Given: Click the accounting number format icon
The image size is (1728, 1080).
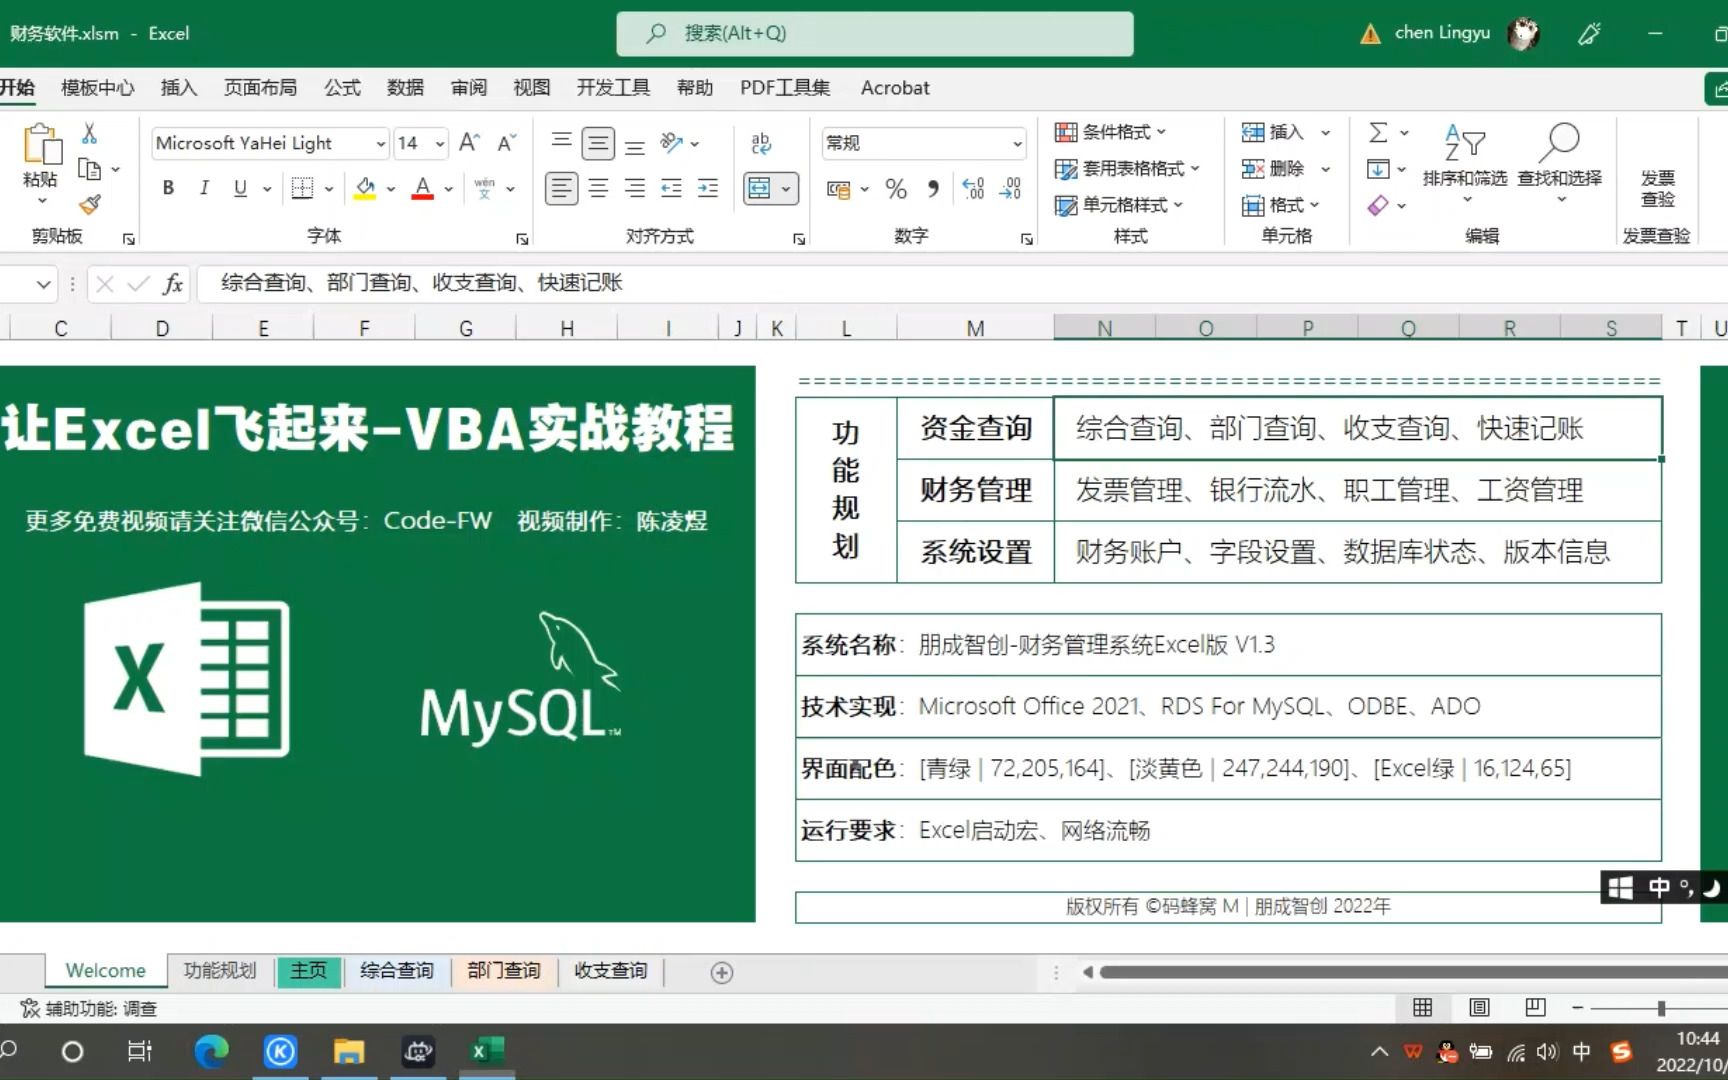Looking at the screenshot, I should click(x=838, y=189).
